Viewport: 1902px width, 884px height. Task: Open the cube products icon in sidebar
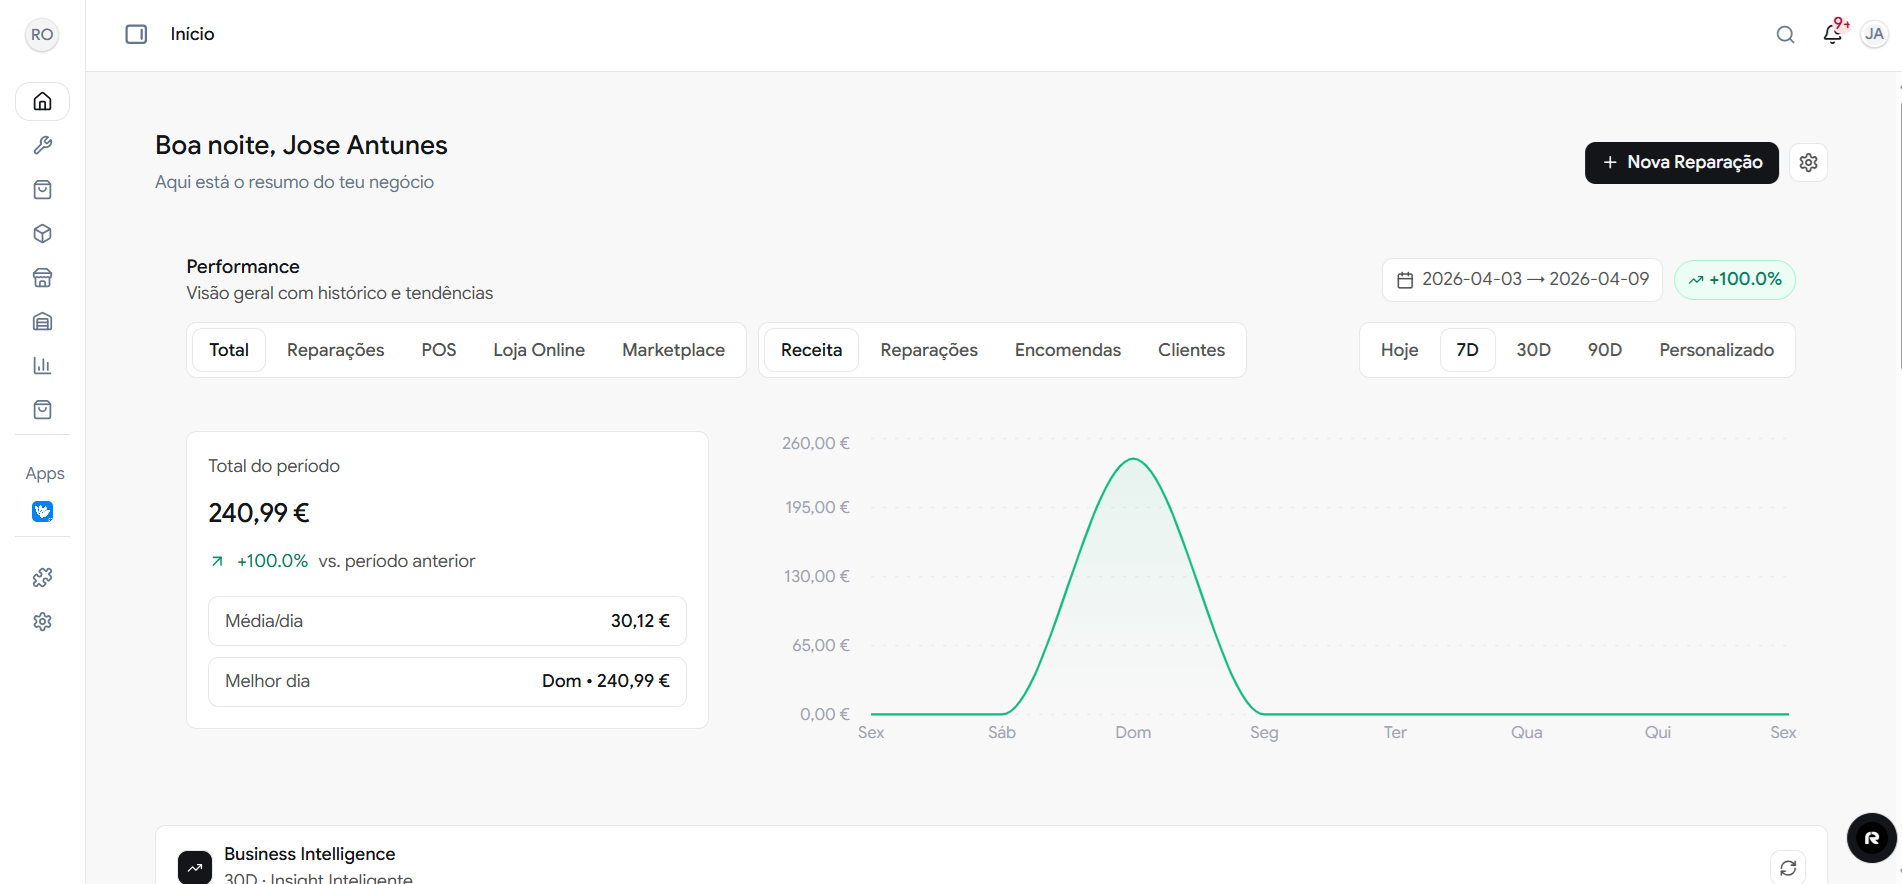(x=42, y=234)
